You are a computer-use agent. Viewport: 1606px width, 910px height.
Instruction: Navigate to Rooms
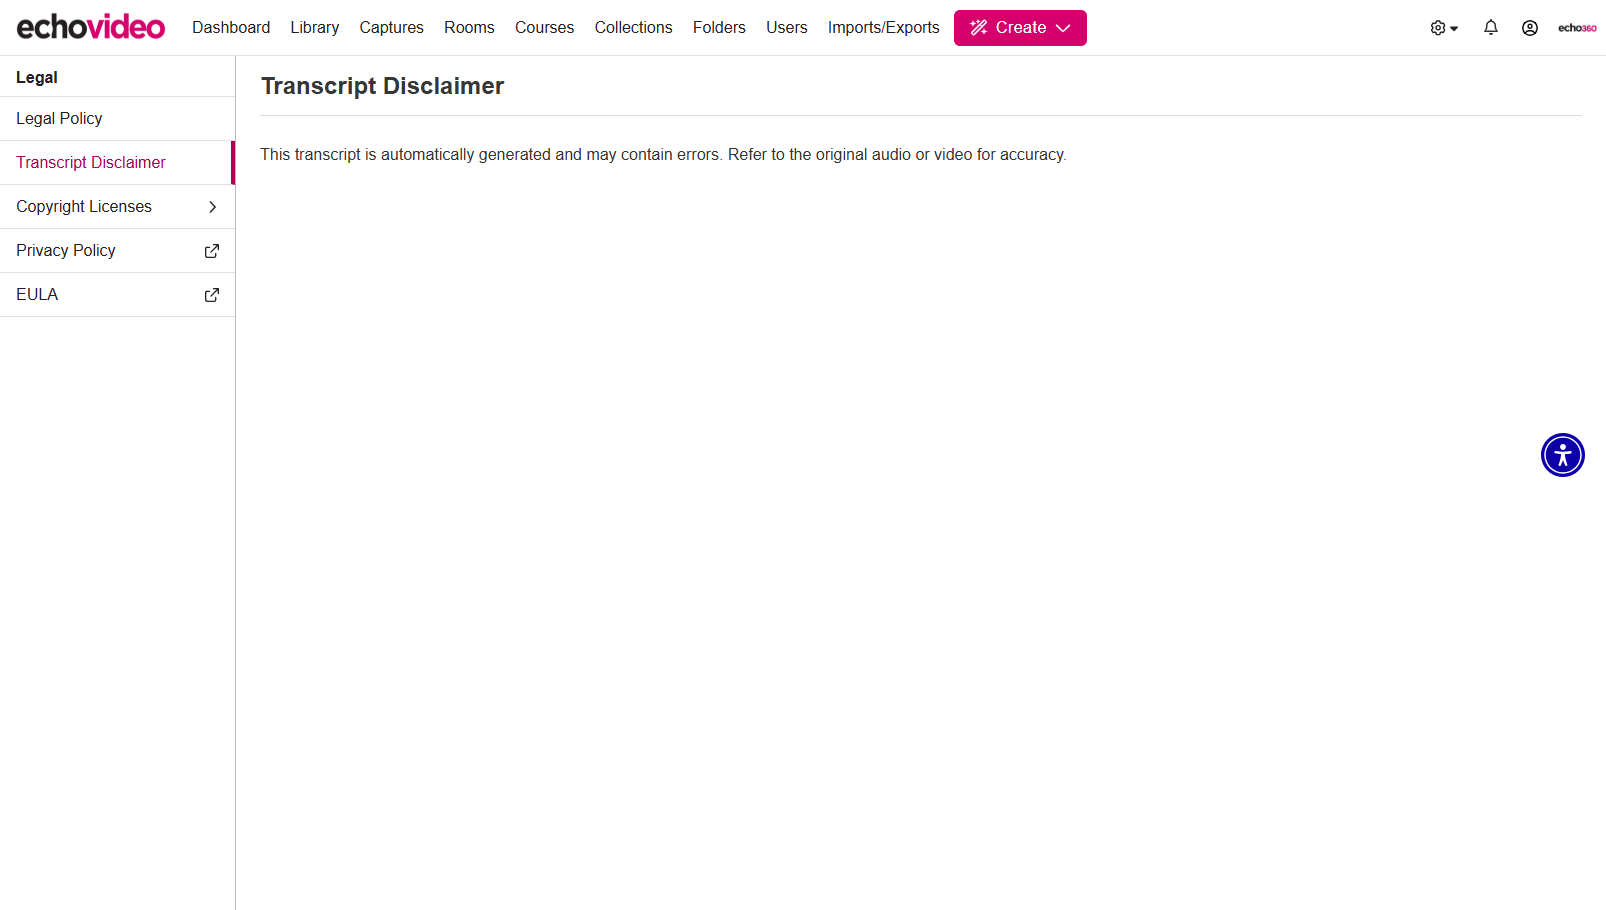tap(469, 28)
